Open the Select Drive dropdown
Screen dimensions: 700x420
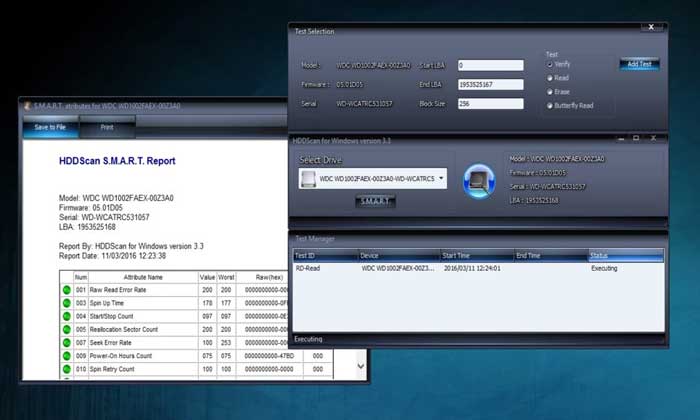click(442, 179)
